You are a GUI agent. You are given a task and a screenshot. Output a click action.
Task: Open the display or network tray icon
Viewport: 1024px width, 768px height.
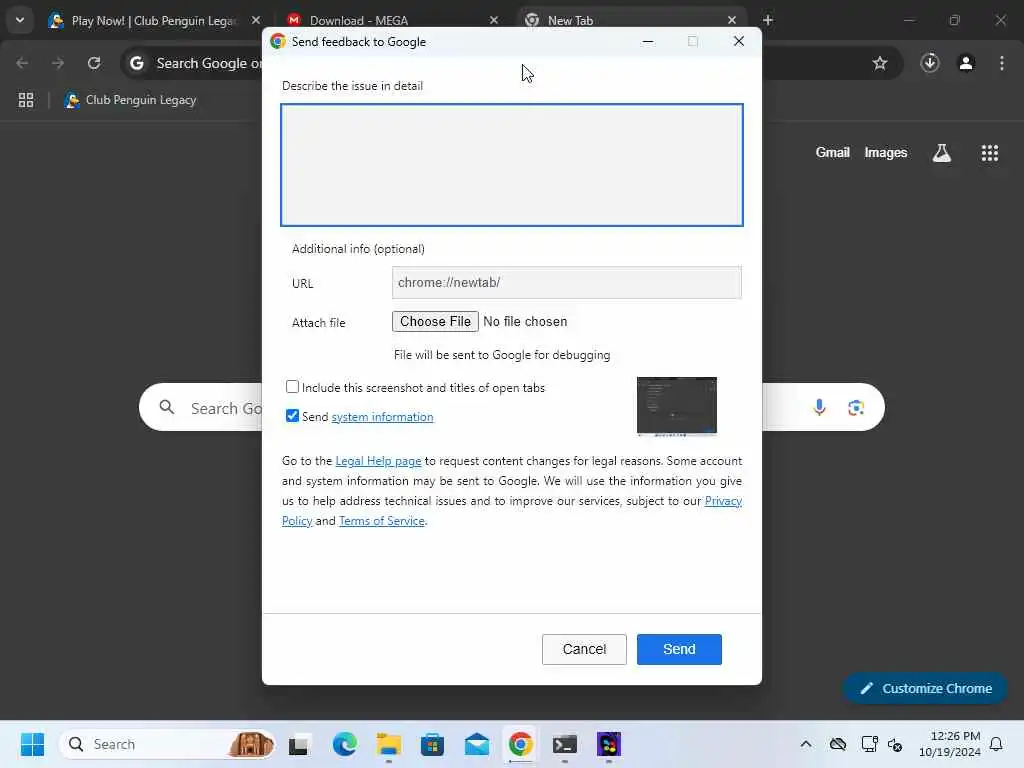click(869, 744)
